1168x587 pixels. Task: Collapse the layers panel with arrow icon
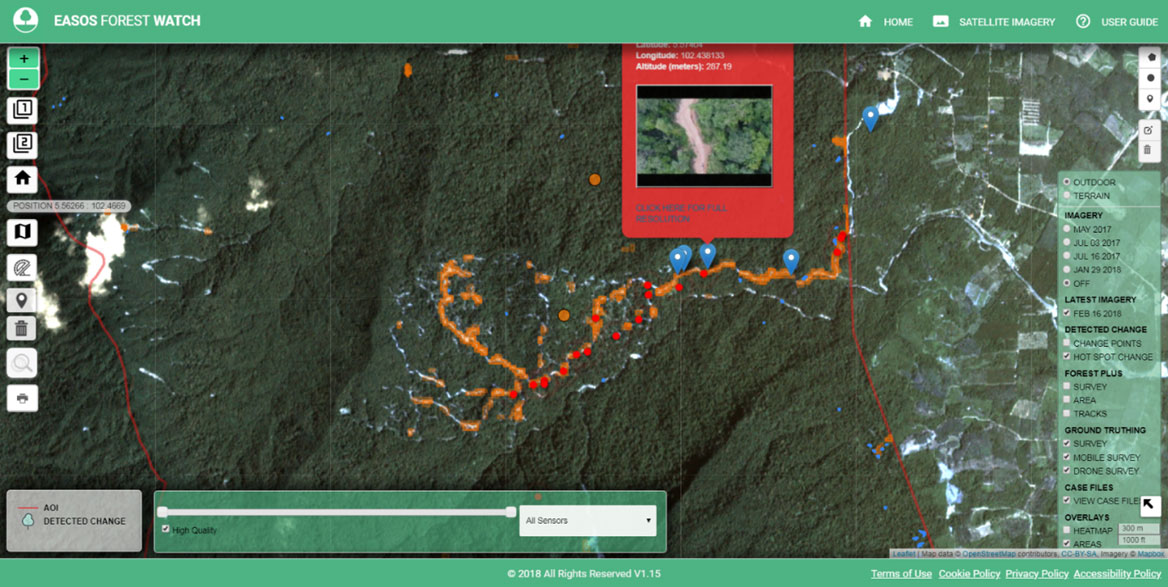coord(1150,506)
